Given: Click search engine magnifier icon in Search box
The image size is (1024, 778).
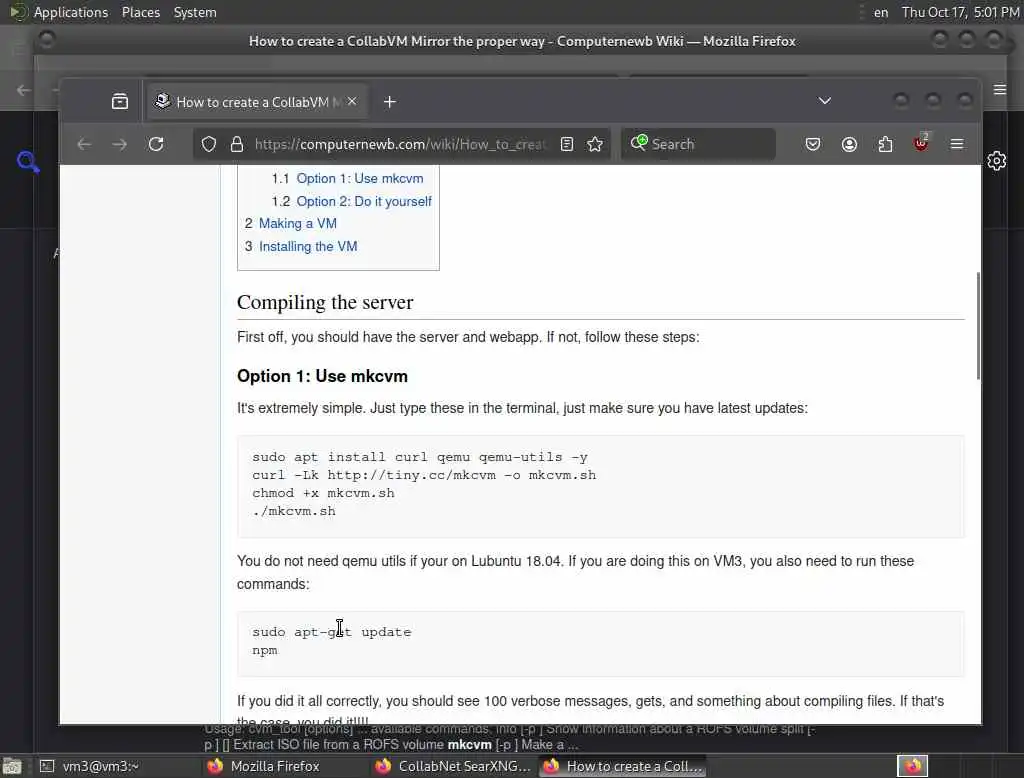Looking at the screenshot, I should point(639,142).
